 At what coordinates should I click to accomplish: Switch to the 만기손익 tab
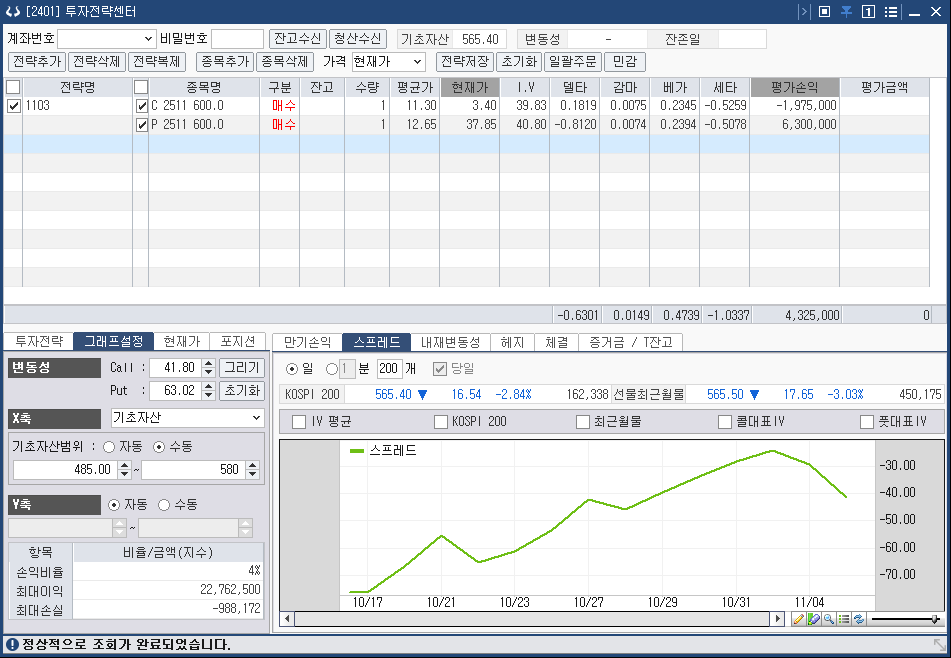pos(307,342)
